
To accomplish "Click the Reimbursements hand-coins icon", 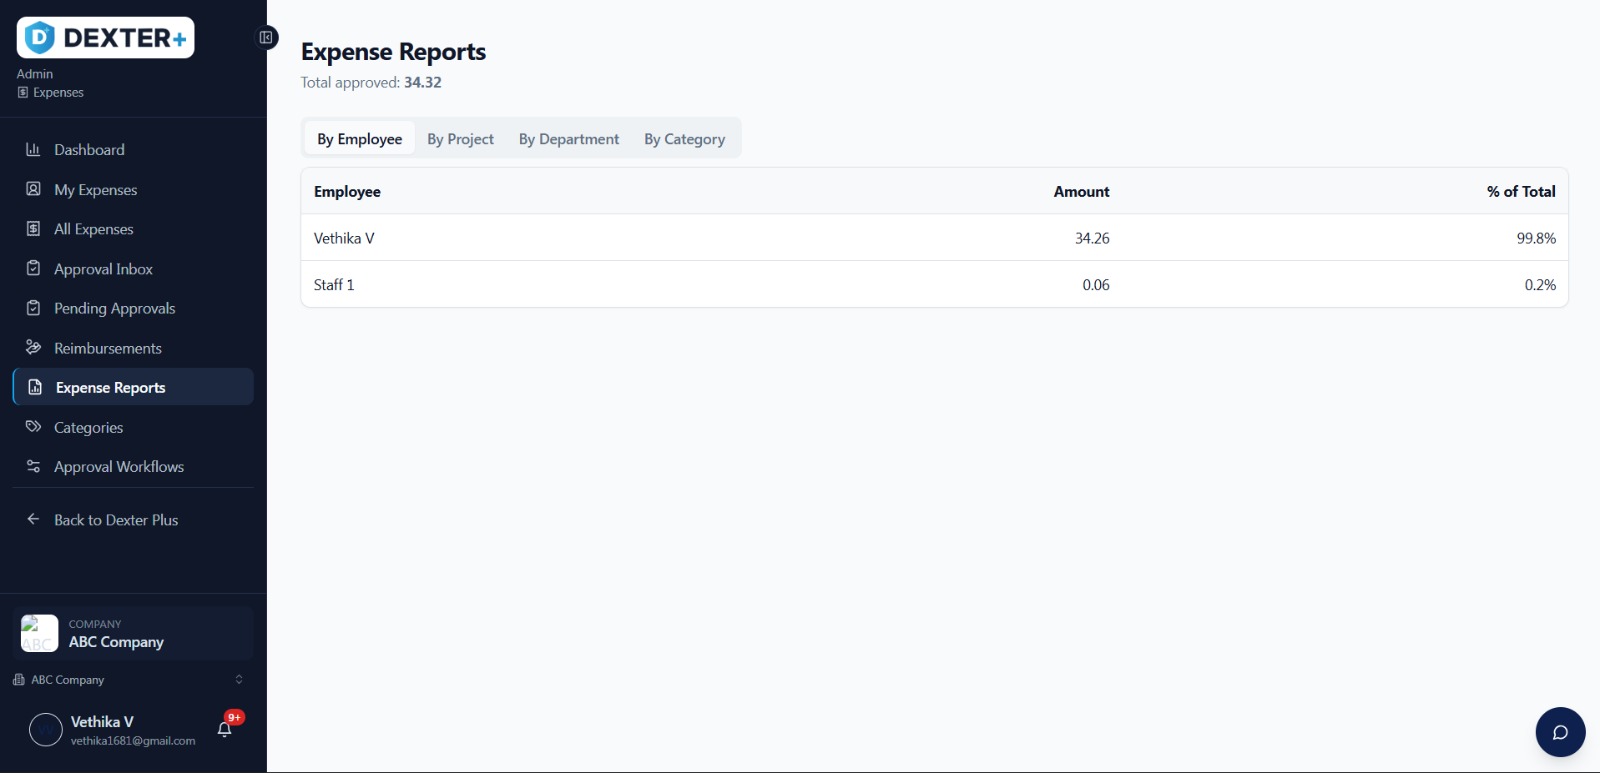I will pyautogui.click(x=33, y=347).
